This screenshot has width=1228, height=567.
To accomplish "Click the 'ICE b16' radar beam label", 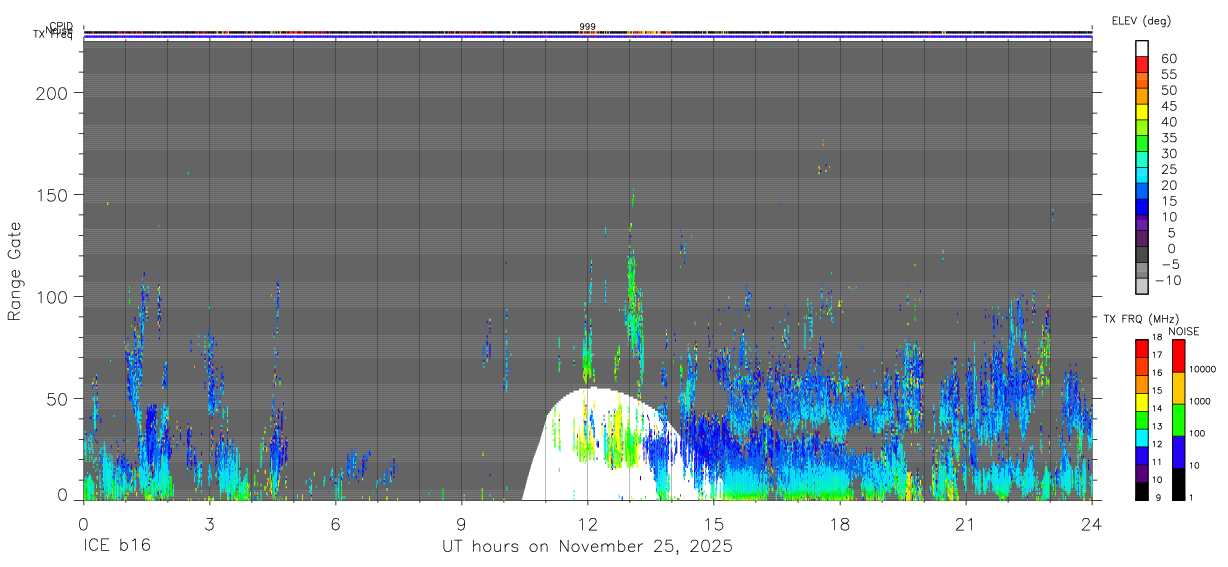I will click(115, 547).
